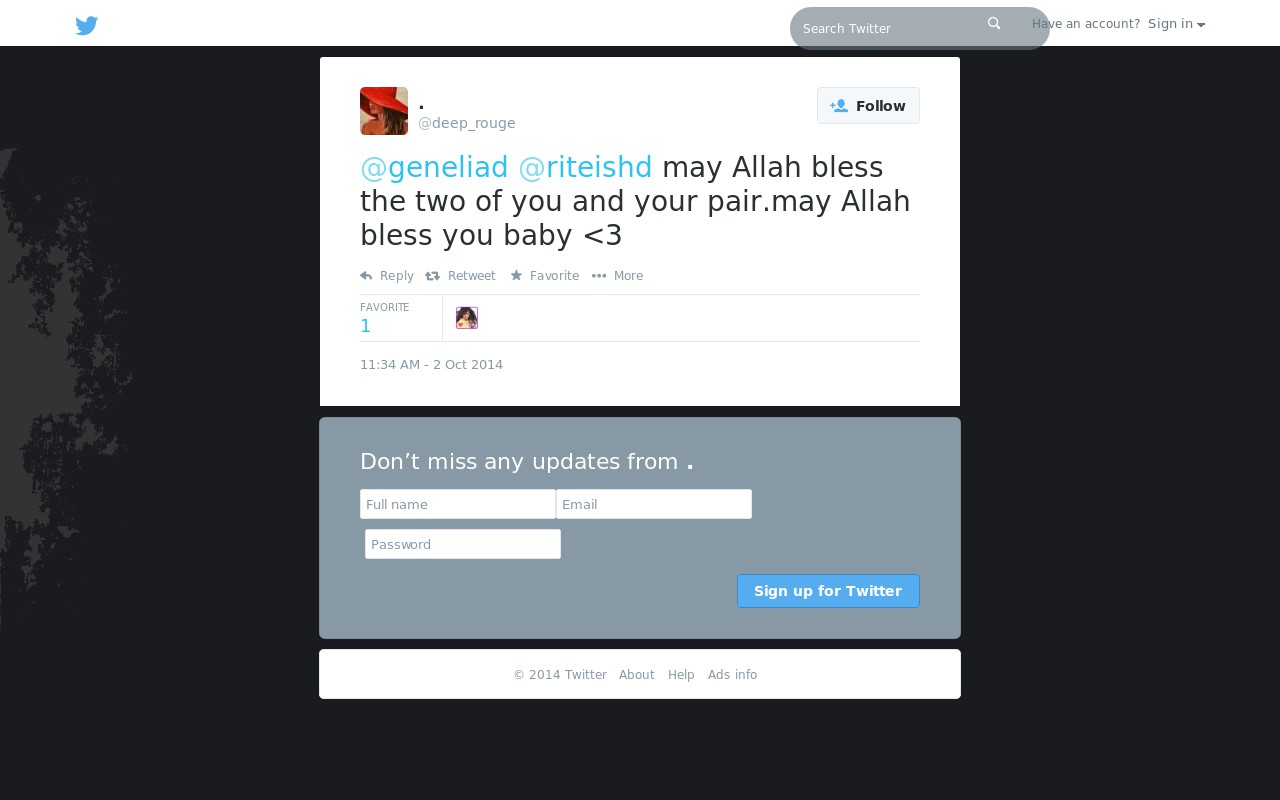Open the More options ellipsis
1280x800 pixels.
point(599,276)
